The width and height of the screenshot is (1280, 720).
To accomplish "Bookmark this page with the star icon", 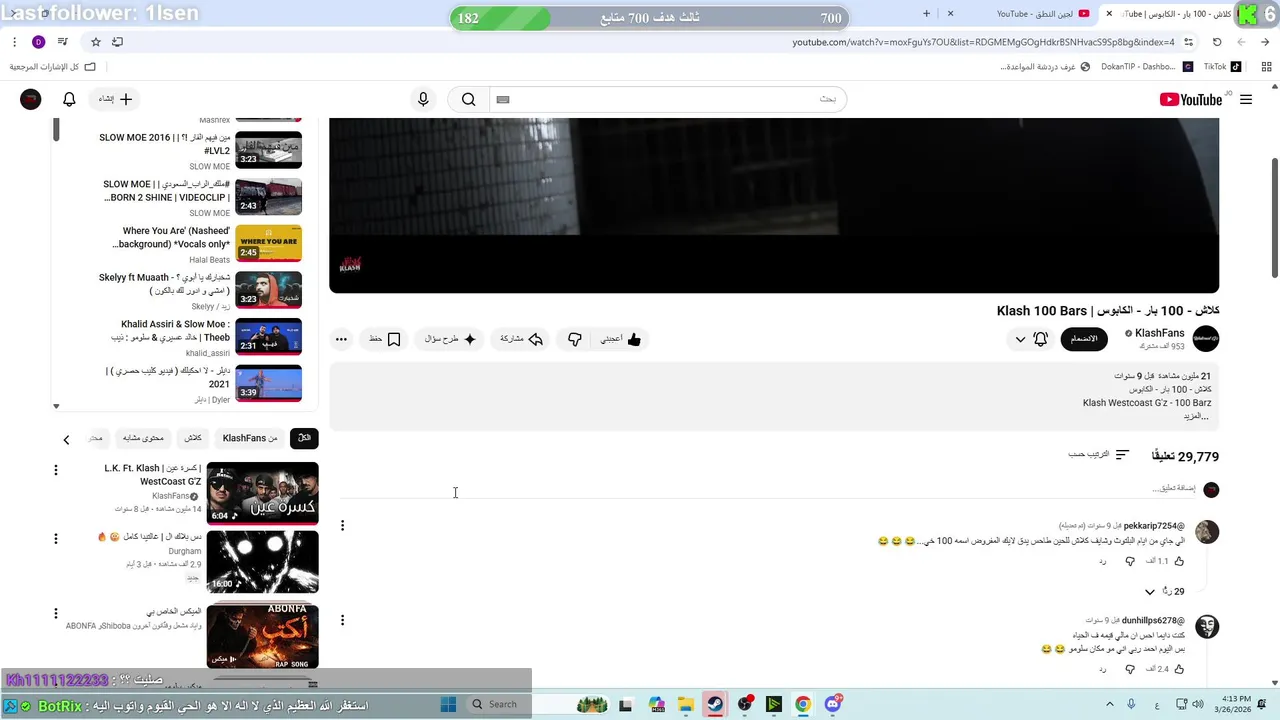I will [95, 42].
